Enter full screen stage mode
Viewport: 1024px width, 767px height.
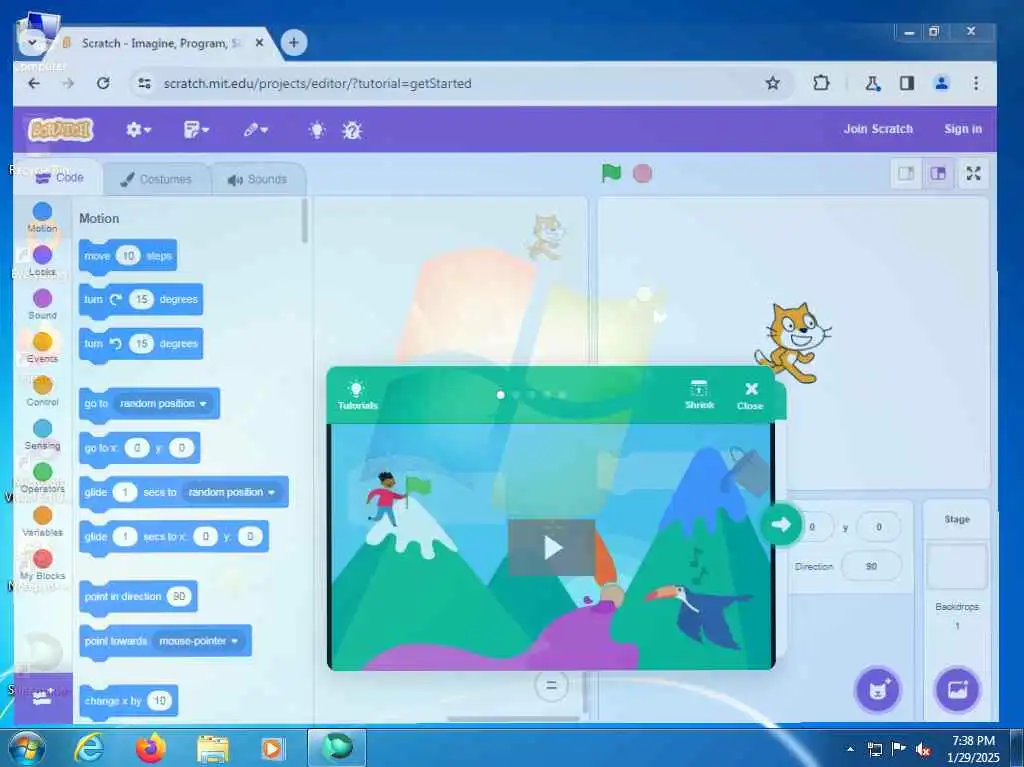pyautogui.click(x=974, y=174)
